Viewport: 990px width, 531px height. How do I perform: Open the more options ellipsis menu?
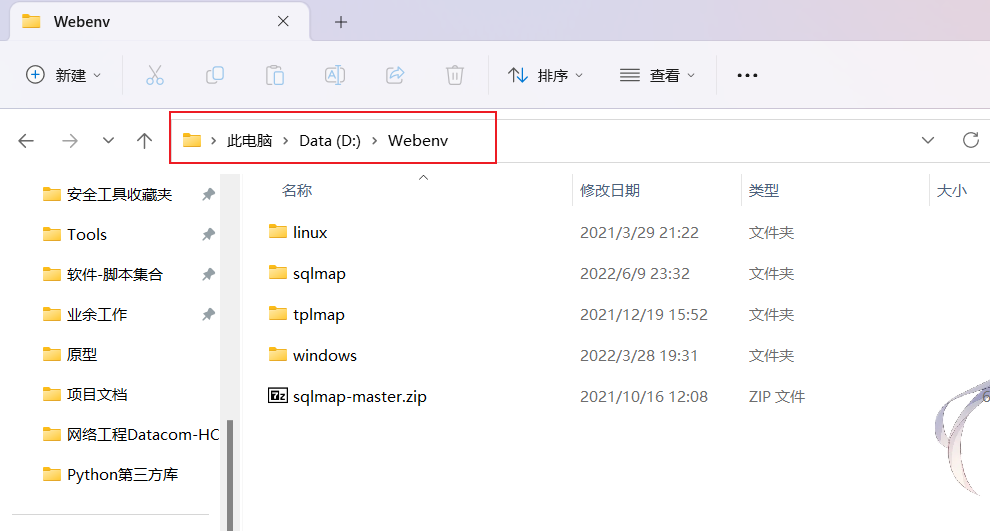(747, 75)
